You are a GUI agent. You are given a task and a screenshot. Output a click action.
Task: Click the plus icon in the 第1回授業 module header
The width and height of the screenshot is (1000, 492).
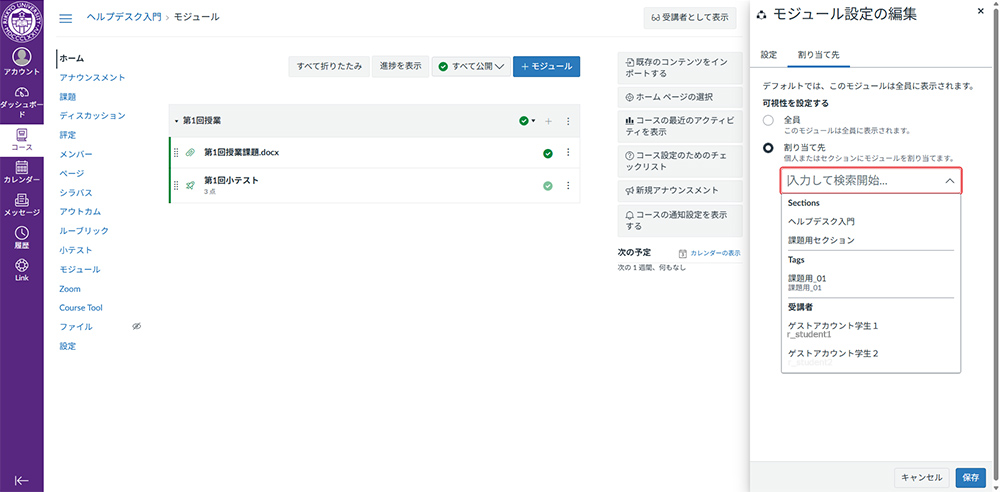[x=548, y=121]
